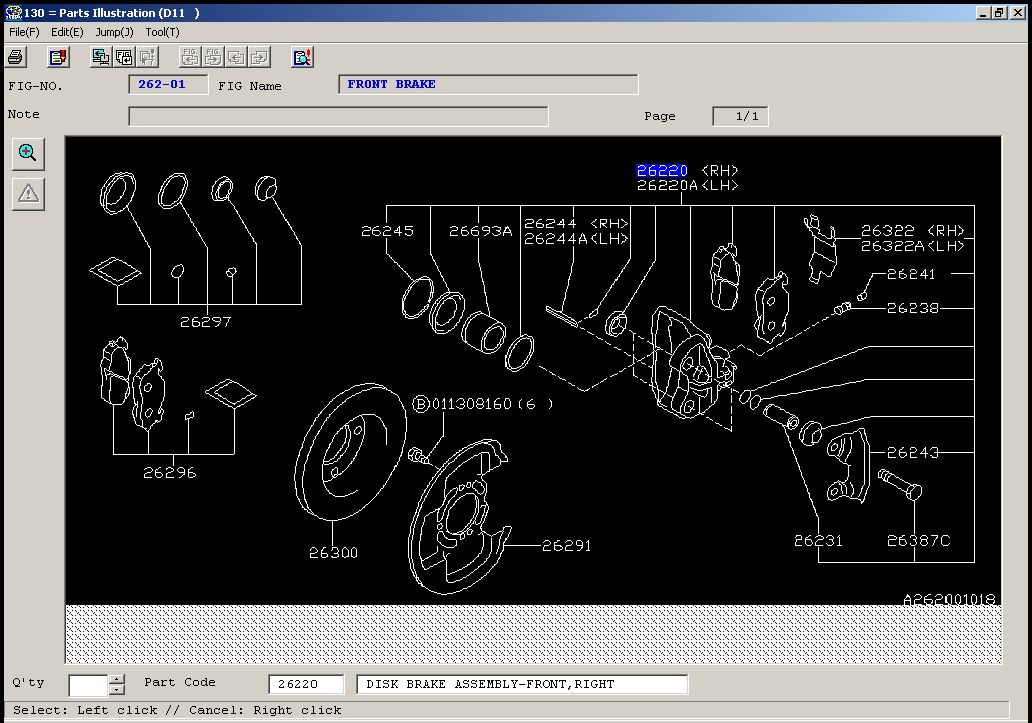
Task: Click the printer icon in toolbar
Action: [x=16, y=57]
